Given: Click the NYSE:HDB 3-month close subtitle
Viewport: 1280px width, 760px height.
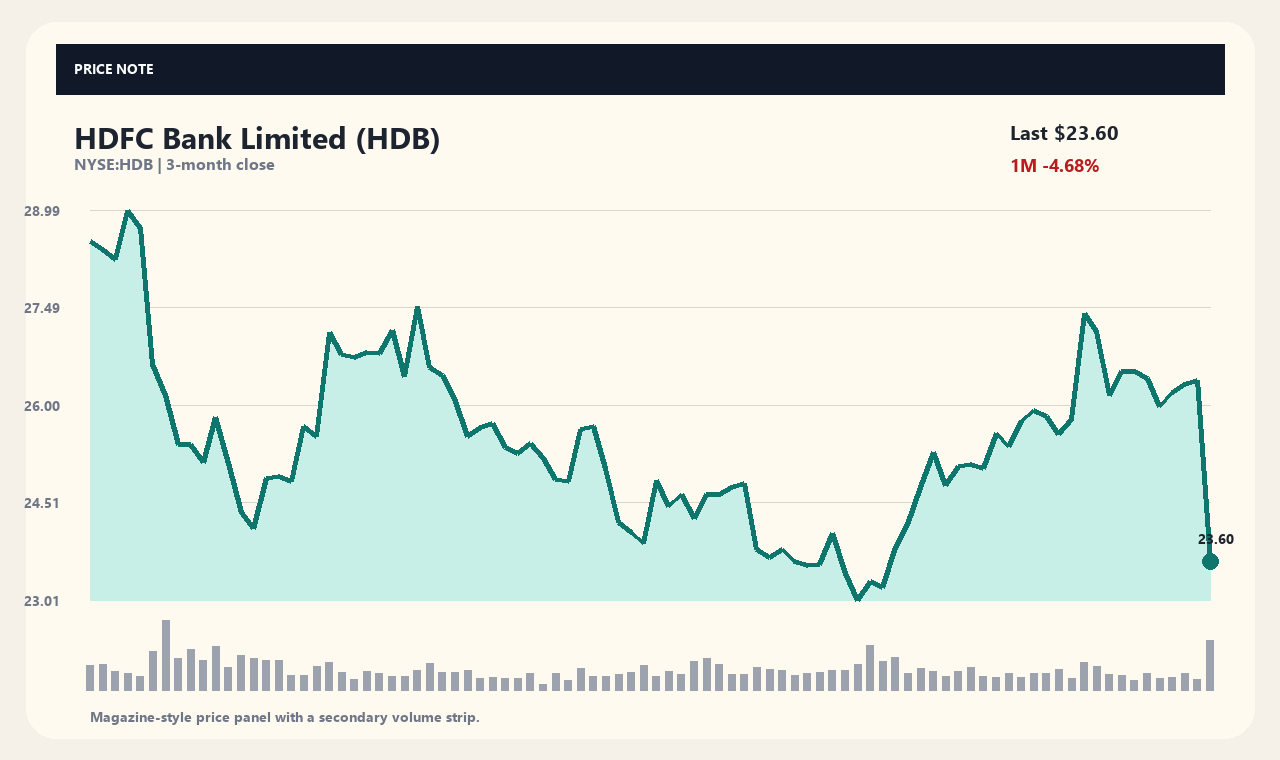Looking at the screenshot, I should [174, 165].
